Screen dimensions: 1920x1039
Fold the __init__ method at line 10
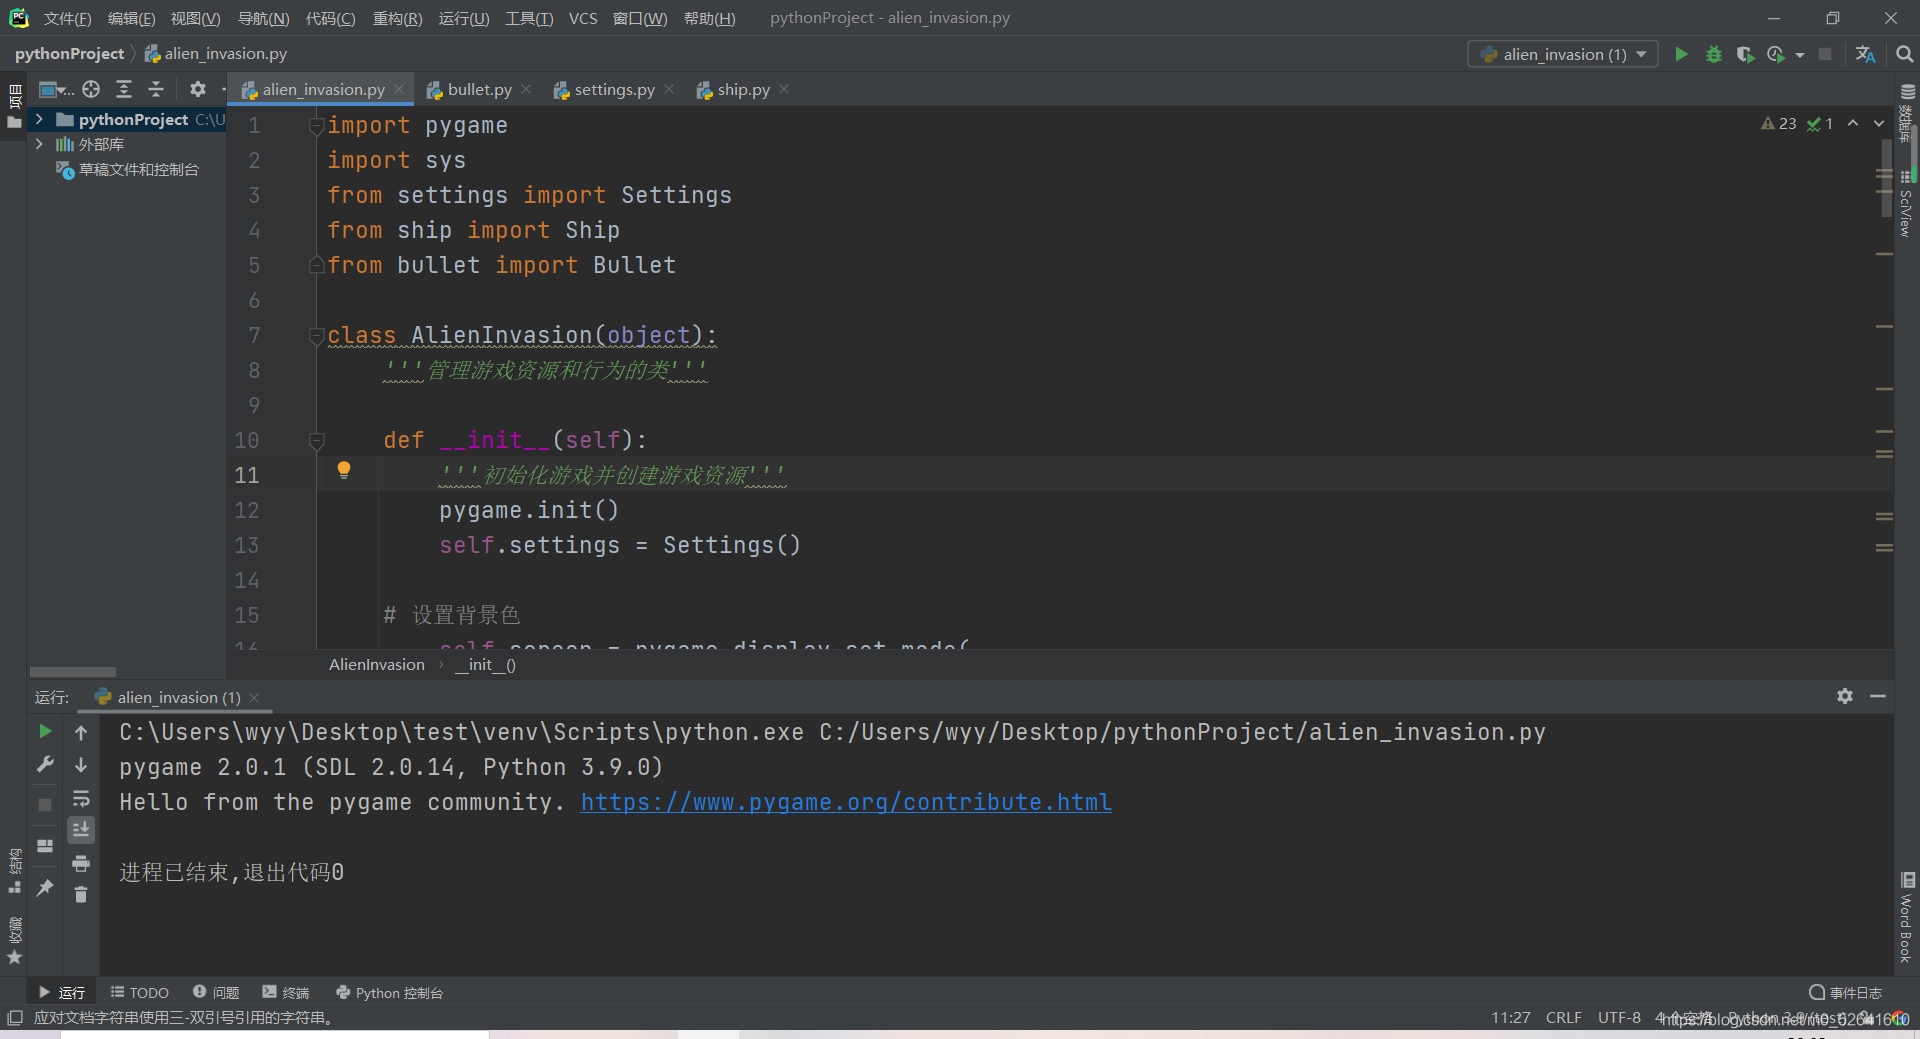coord(317,440)
